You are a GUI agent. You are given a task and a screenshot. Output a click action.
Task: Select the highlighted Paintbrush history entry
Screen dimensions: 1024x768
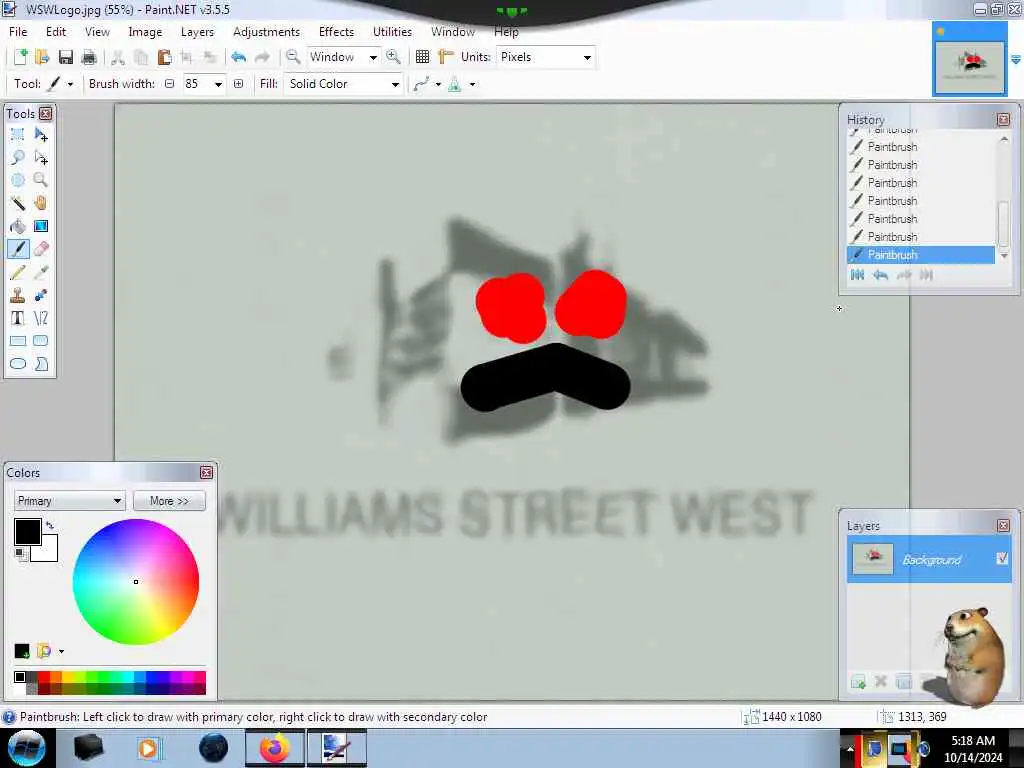[921, 255]
